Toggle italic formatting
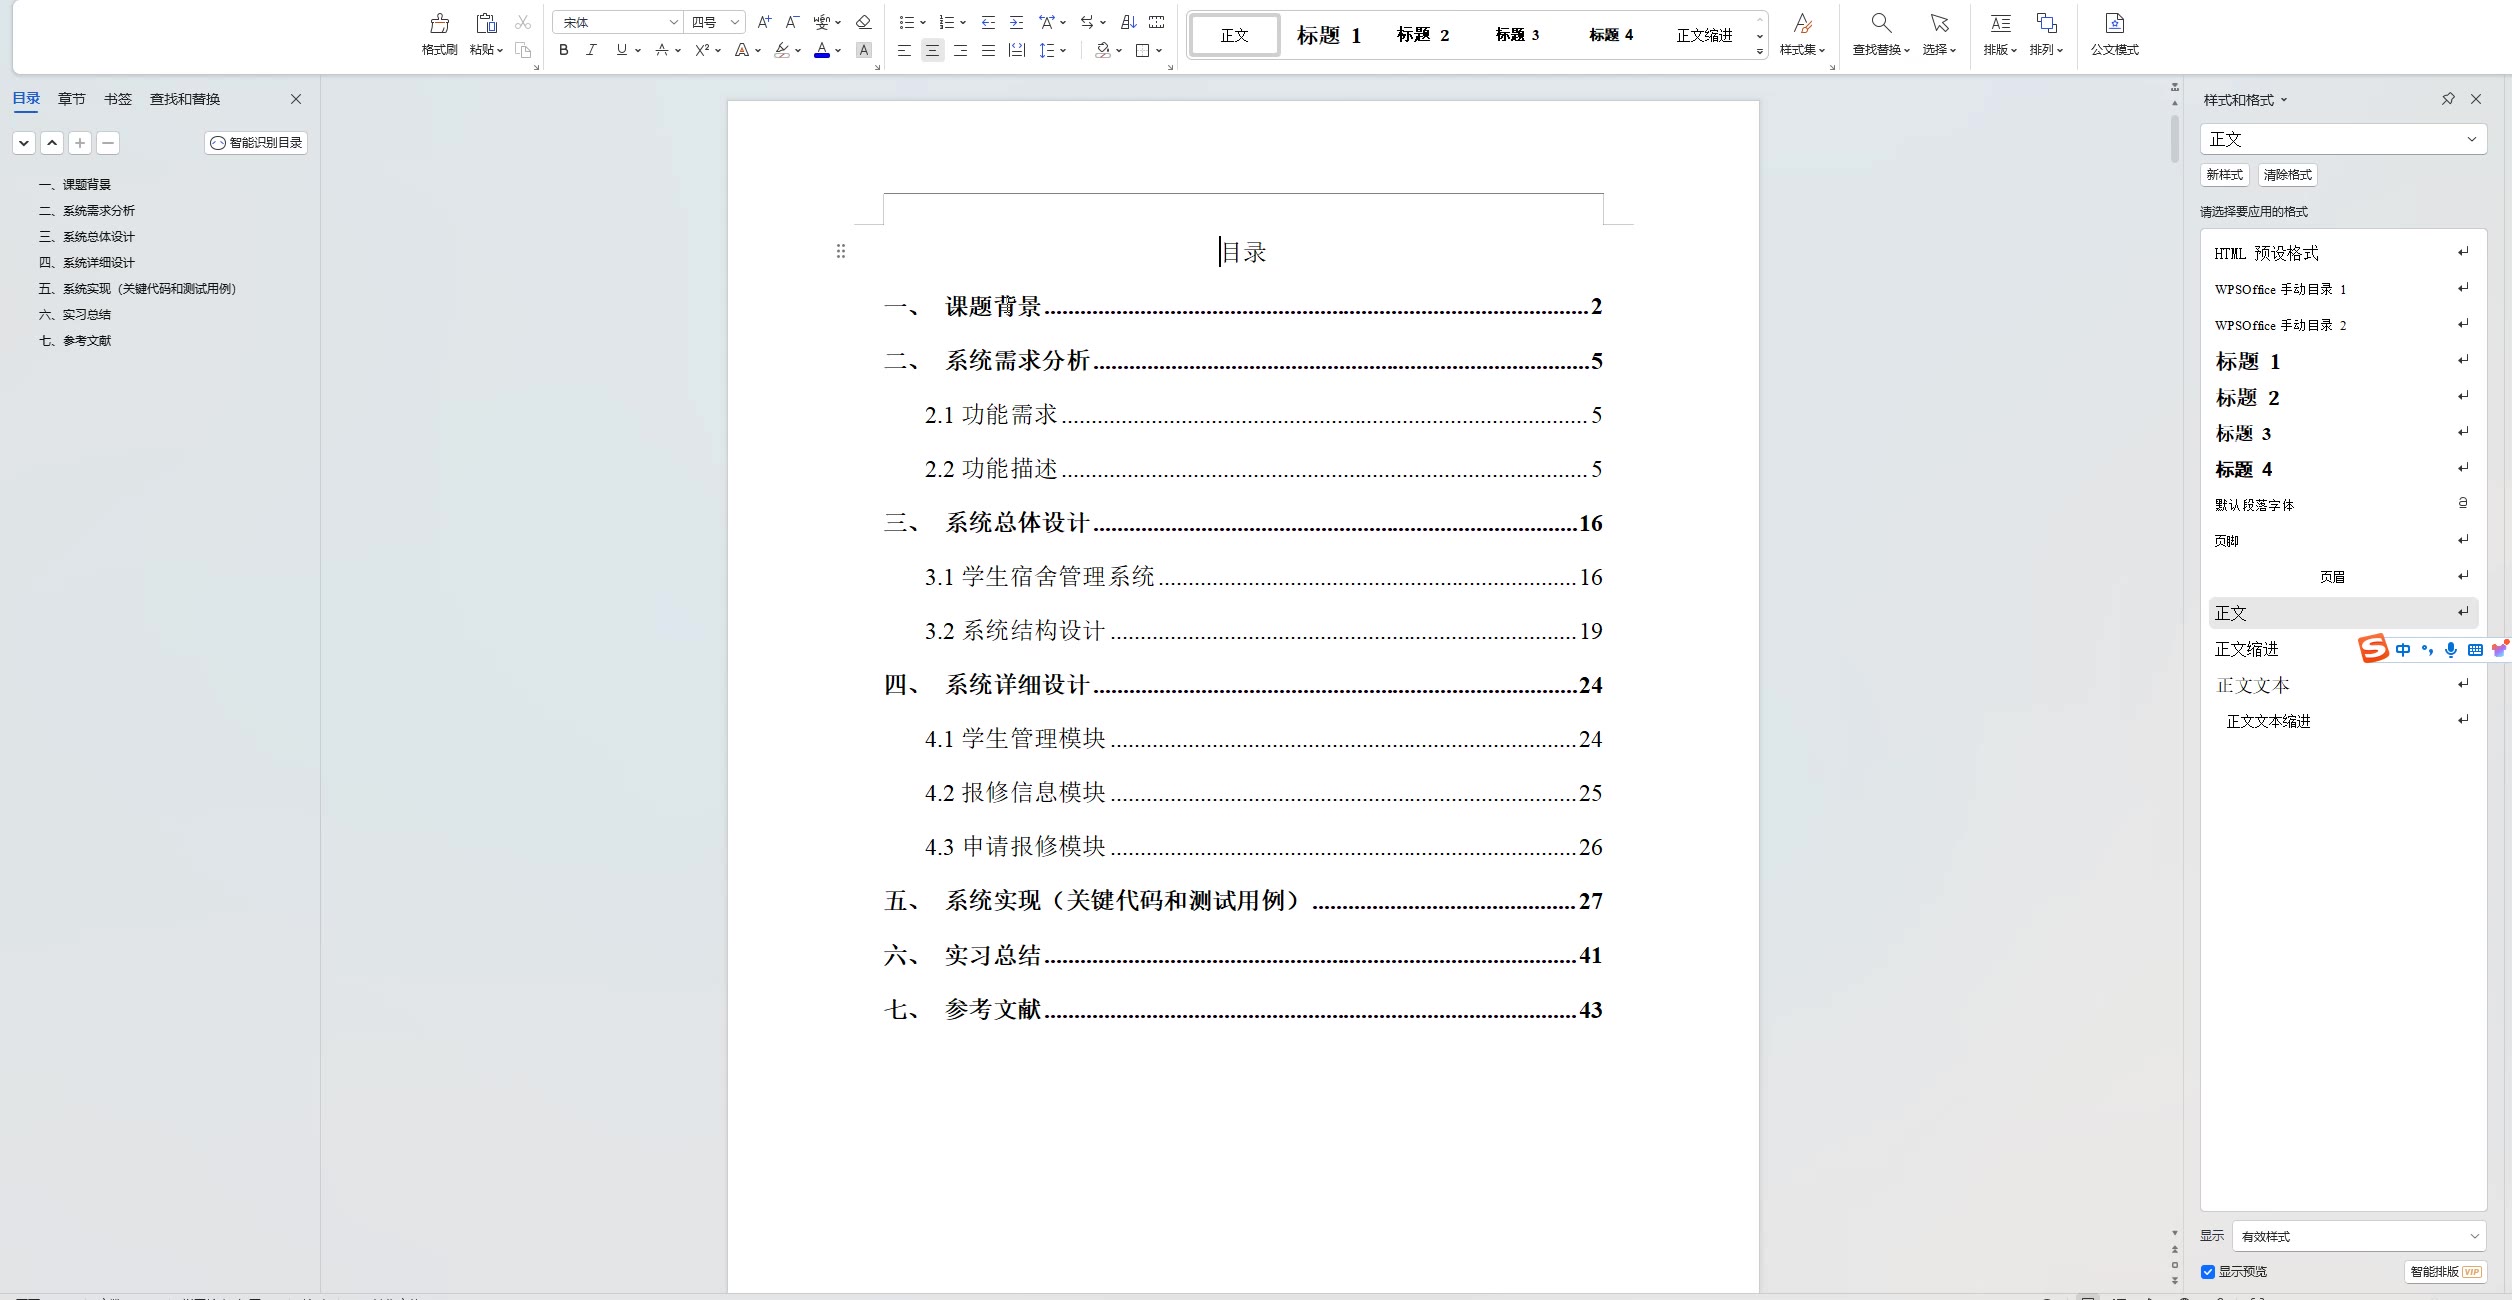2512x1300 pixels. point(591,50)
